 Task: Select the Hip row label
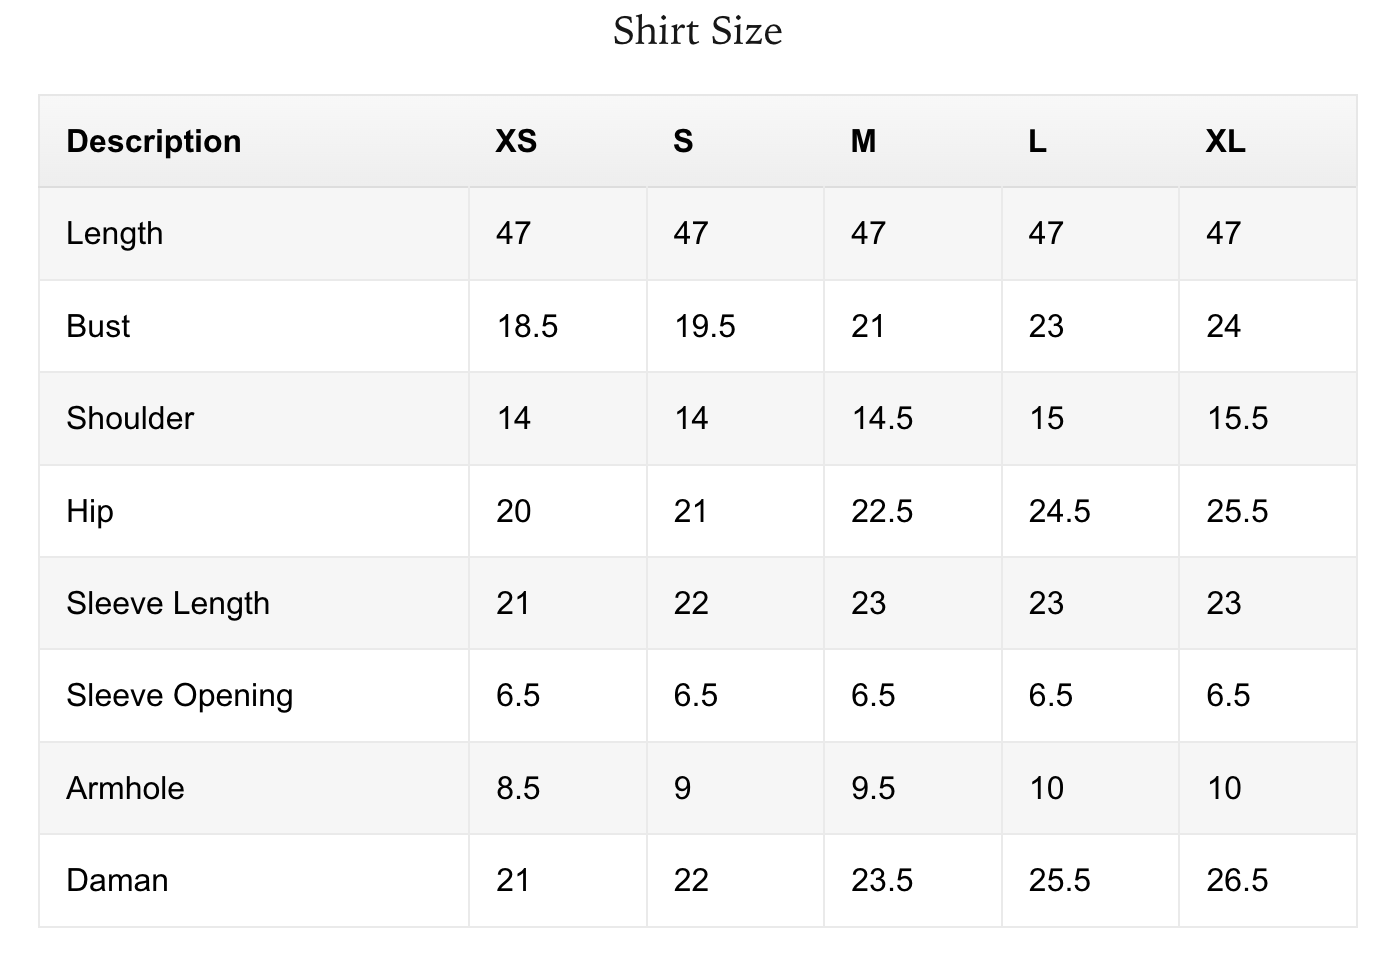tap(90, 512)
